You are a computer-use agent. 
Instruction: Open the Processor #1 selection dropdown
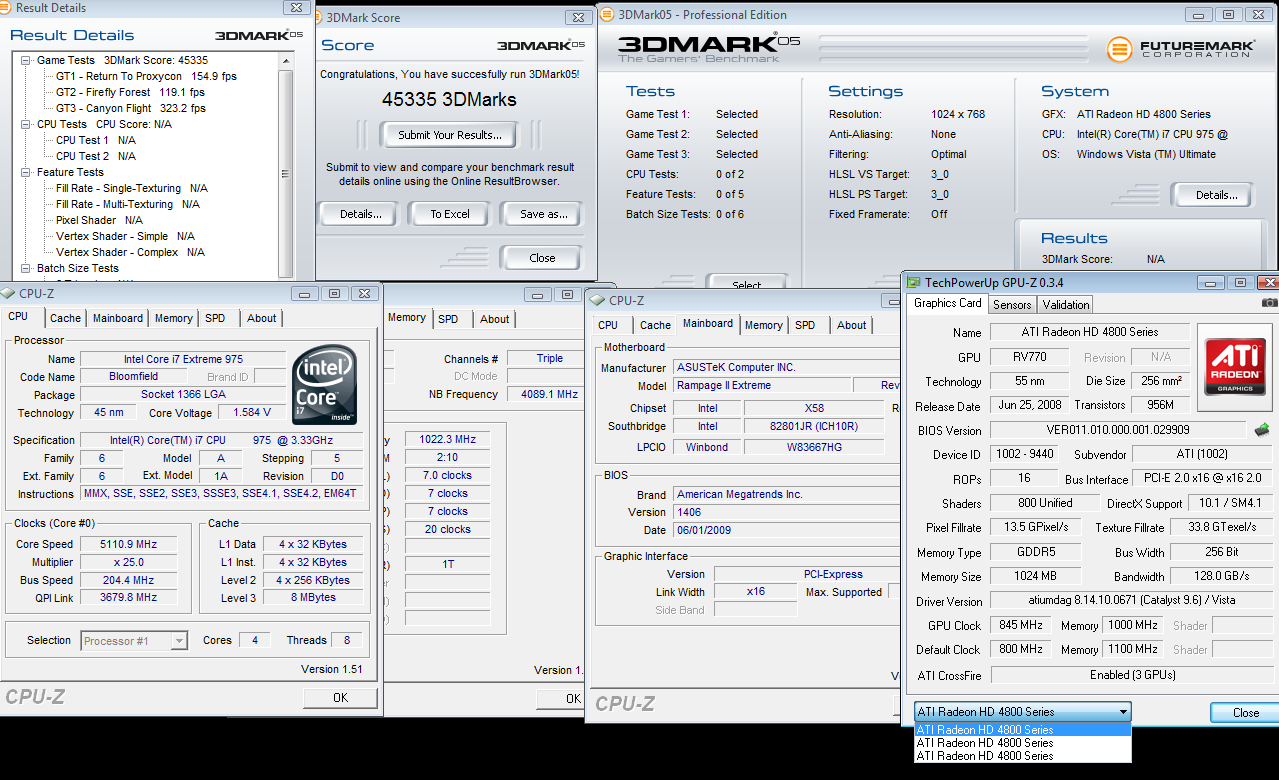pos(179,641)
